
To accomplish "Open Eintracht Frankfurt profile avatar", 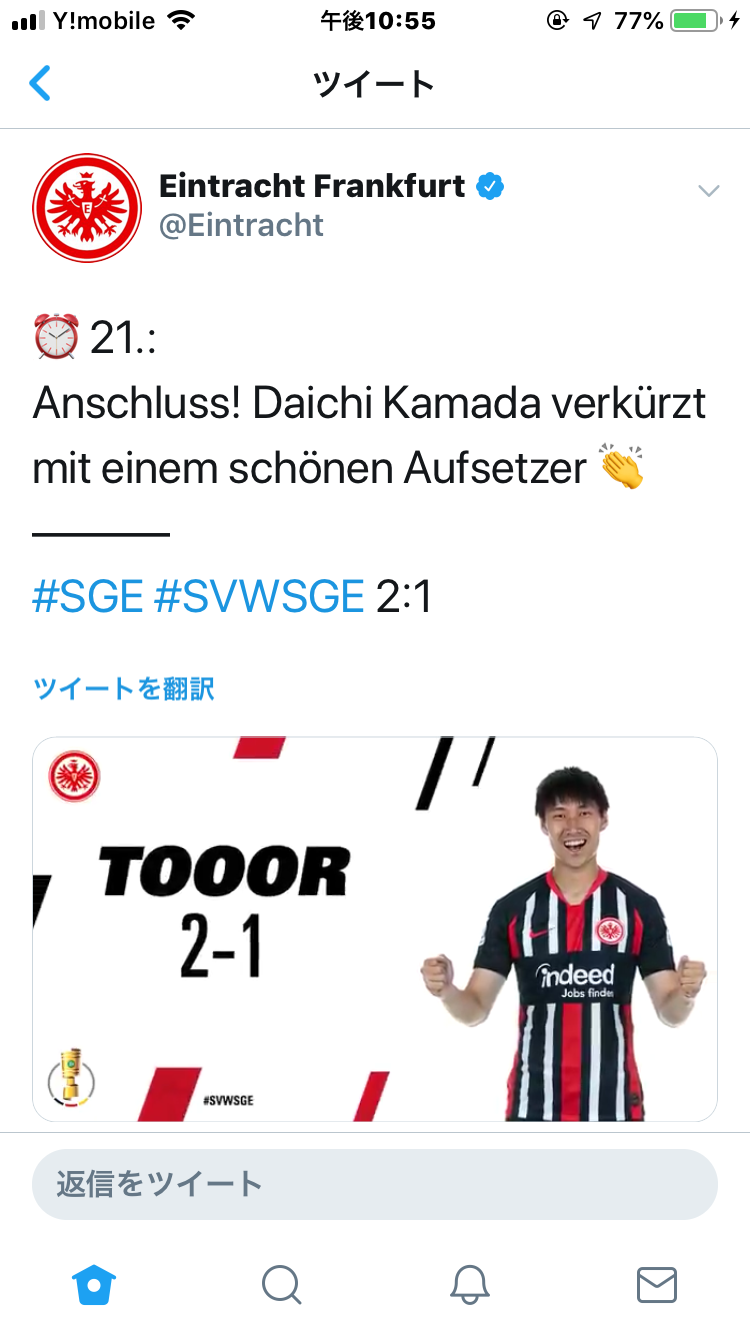I will pos(87,208).
